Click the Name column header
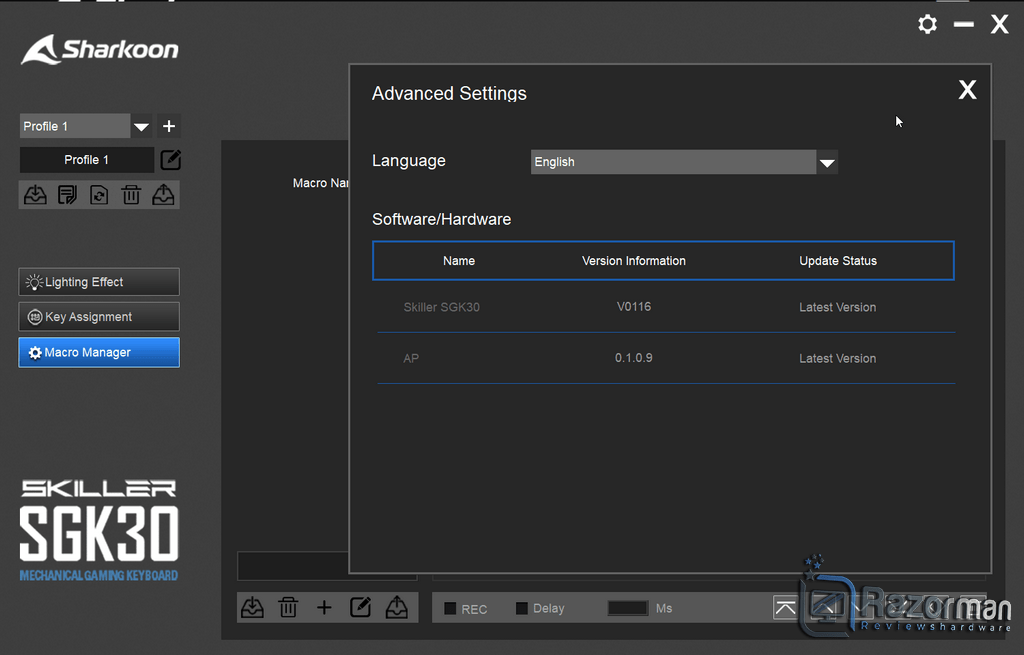The height and width of the screenshot is (655, 1024). coord(459,261)
